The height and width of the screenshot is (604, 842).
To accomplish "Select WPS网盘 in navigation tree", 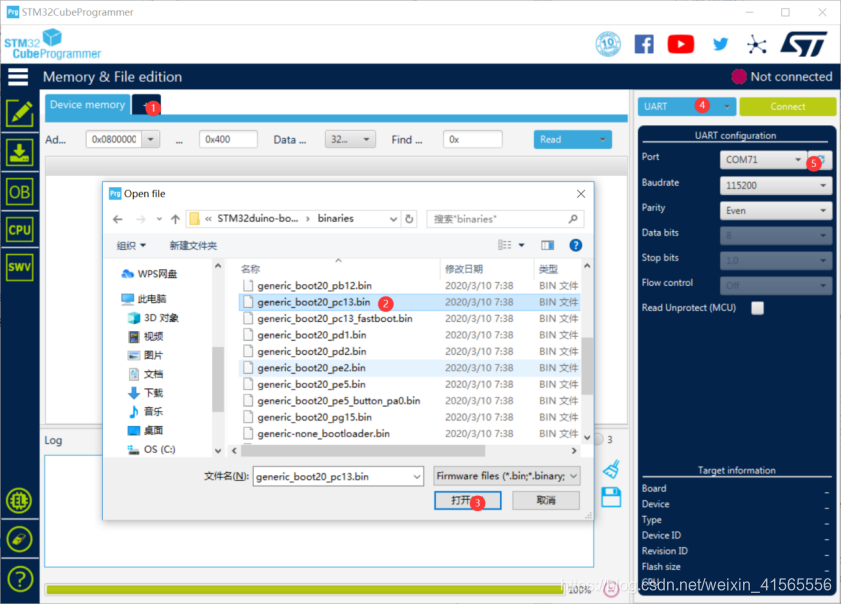I will 149,274.
